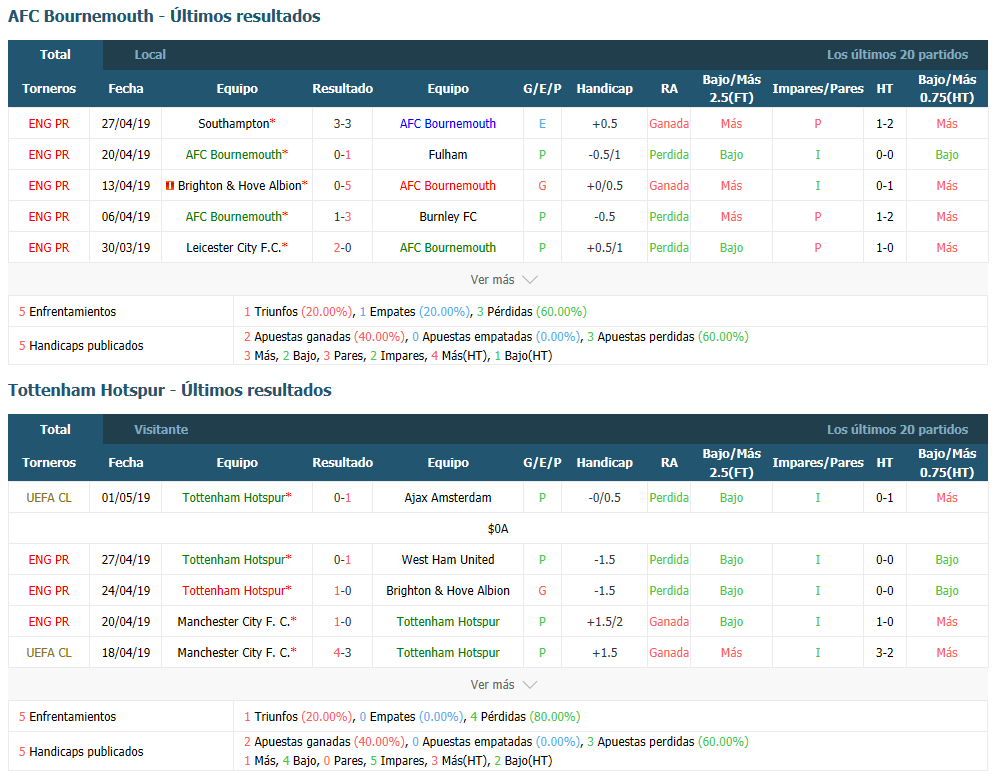Switch to the Local tab
This screenshot has width=997, height=774.
point(150,55)
